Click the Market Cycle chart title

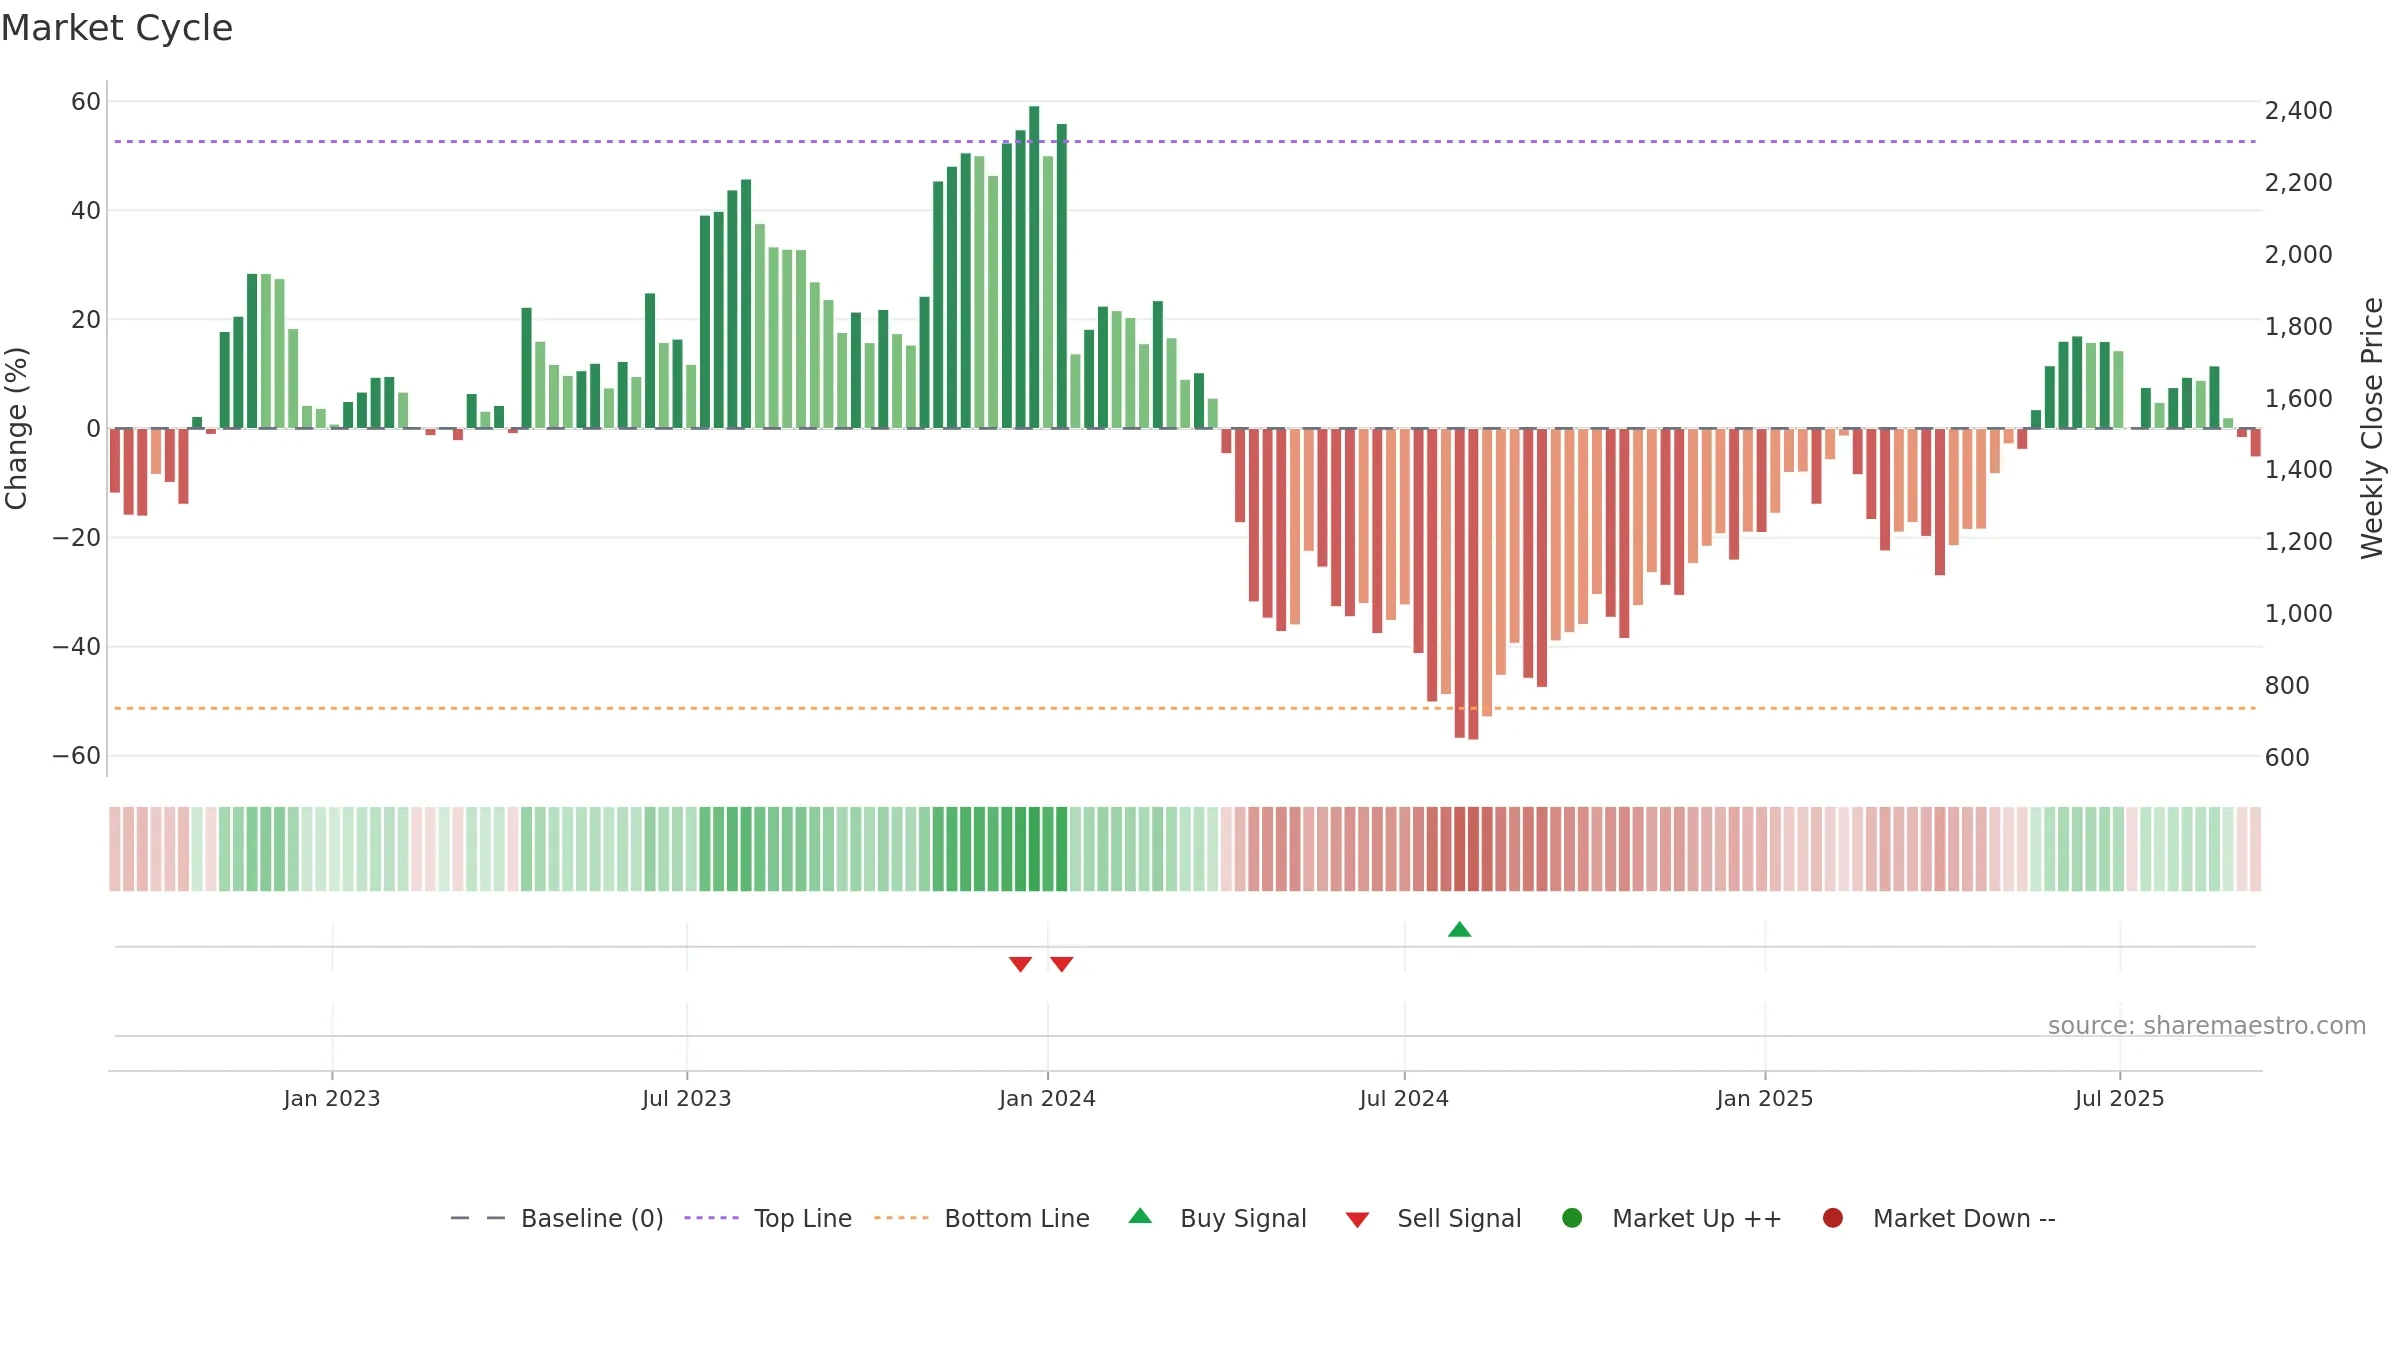pos(117,28)
